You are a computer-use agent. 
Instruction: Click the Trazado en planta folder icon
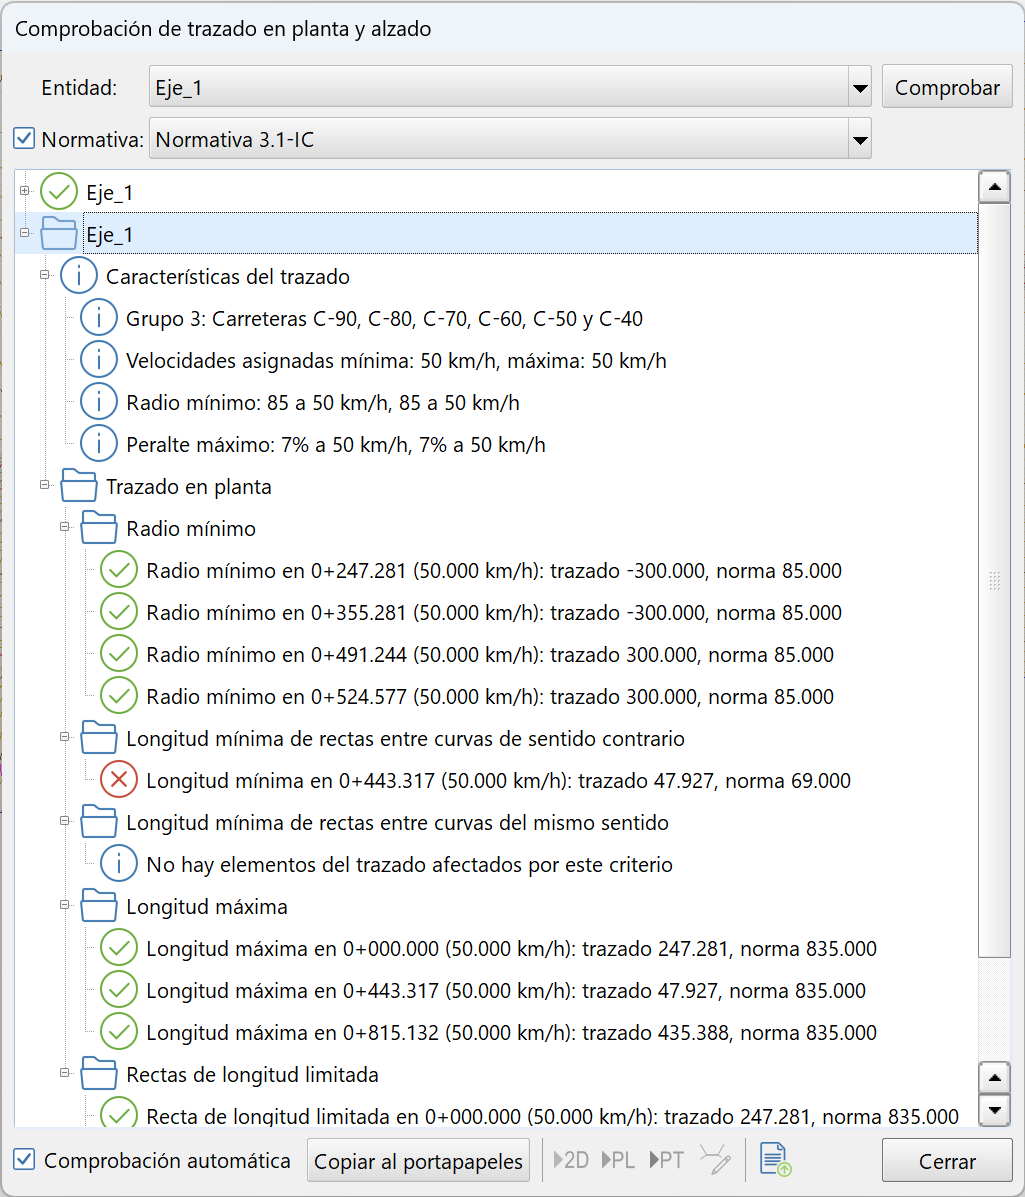[x=79, y=487]
